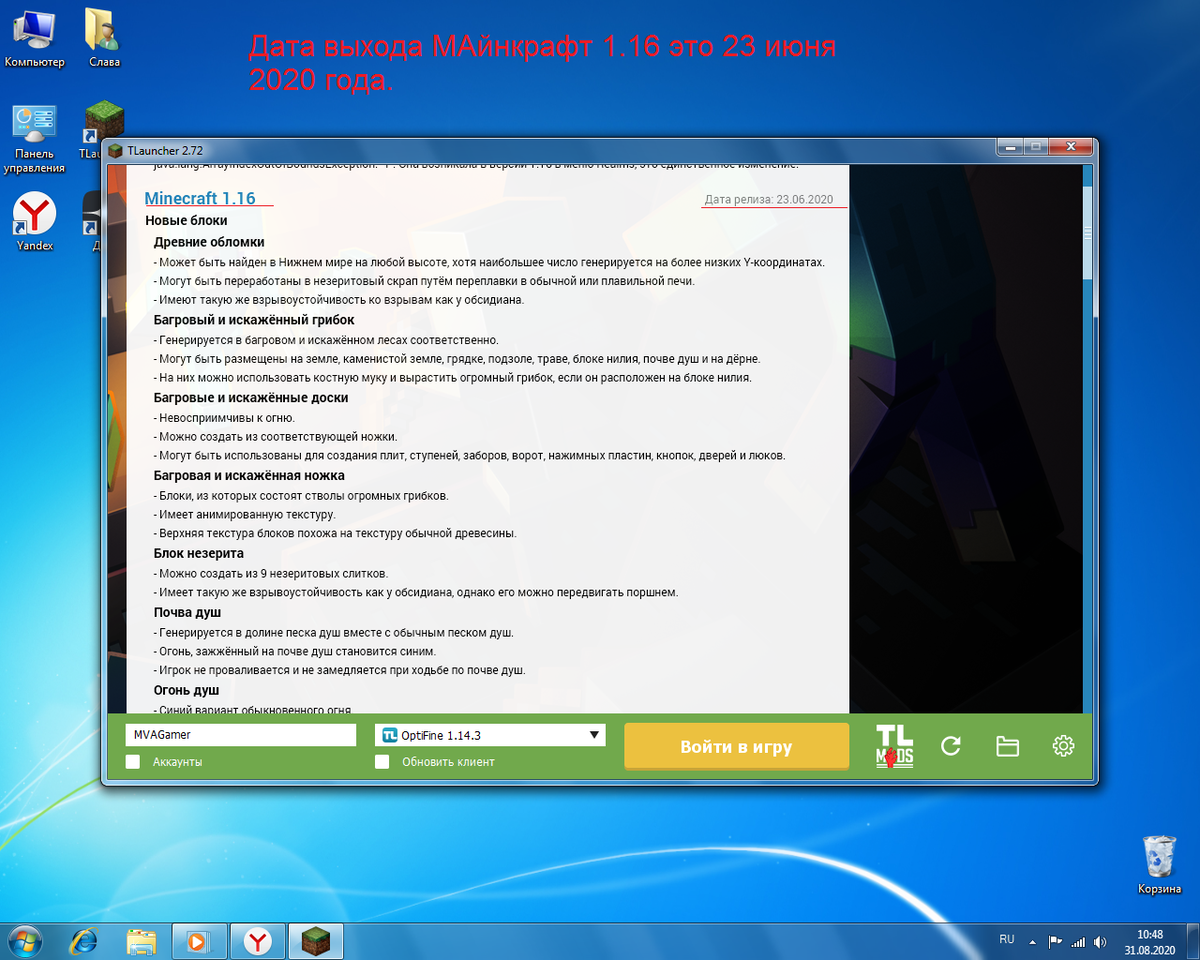Open the Minecraft 1.16 heading link
Viewport: 1200px width, 960px height.
coord(200,198)
